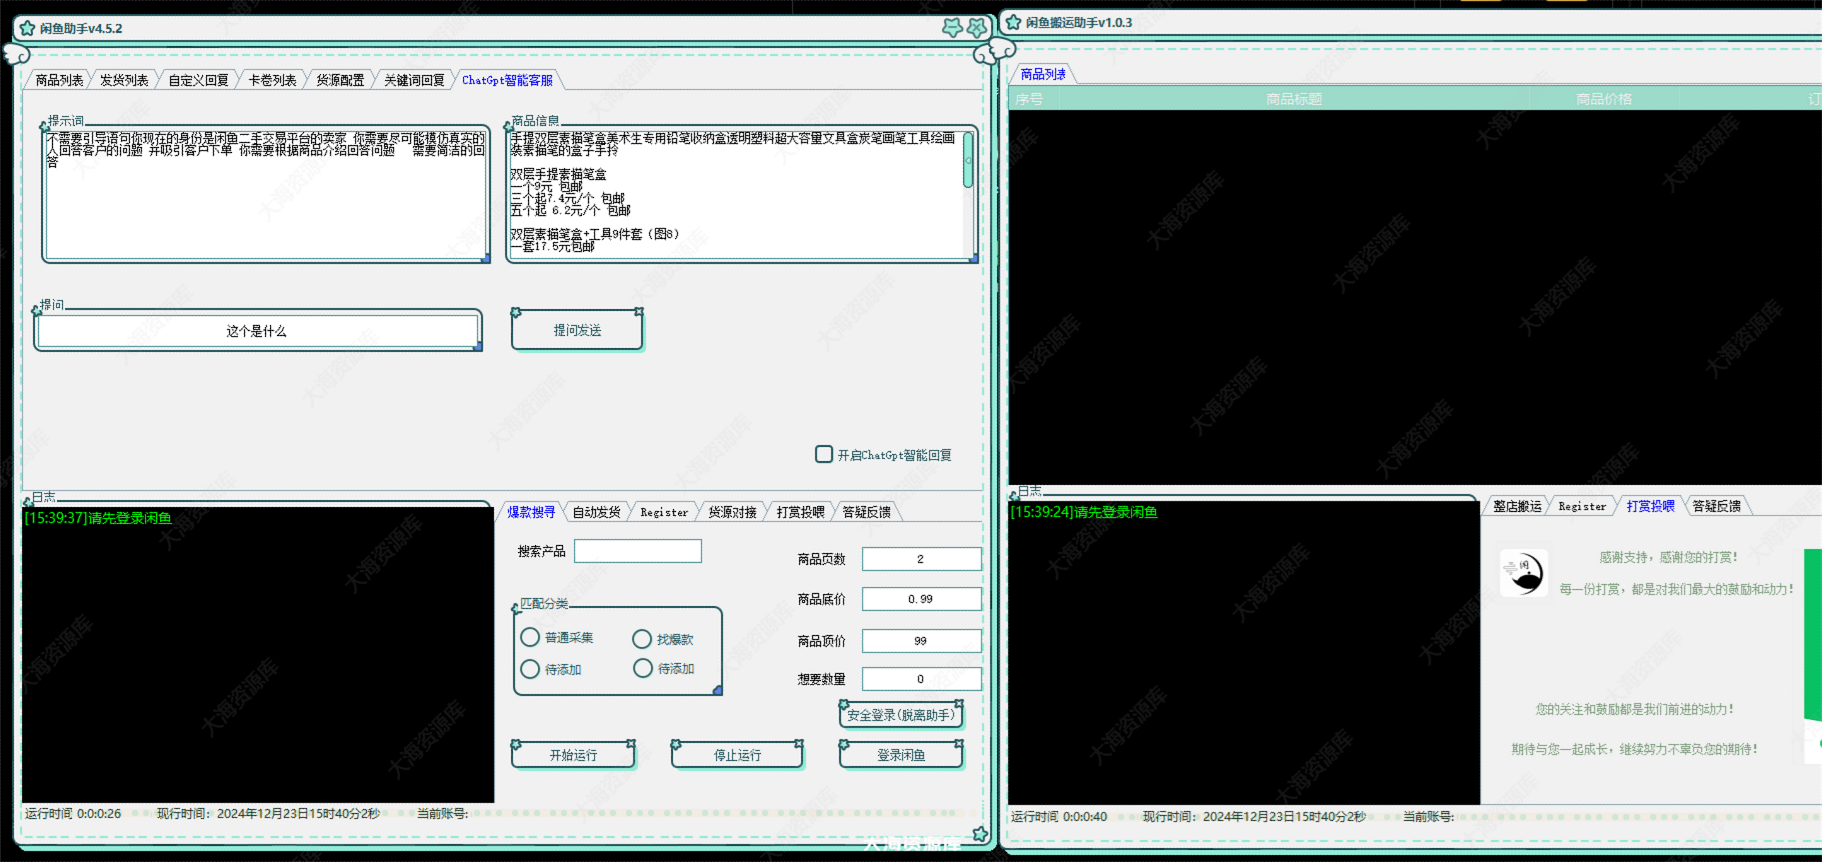Image resolution: width=1822 pixels, height=862 pixels.
Task: Click log entry [15:39:37]请先登录闲鱼
Action: [98, 518]
